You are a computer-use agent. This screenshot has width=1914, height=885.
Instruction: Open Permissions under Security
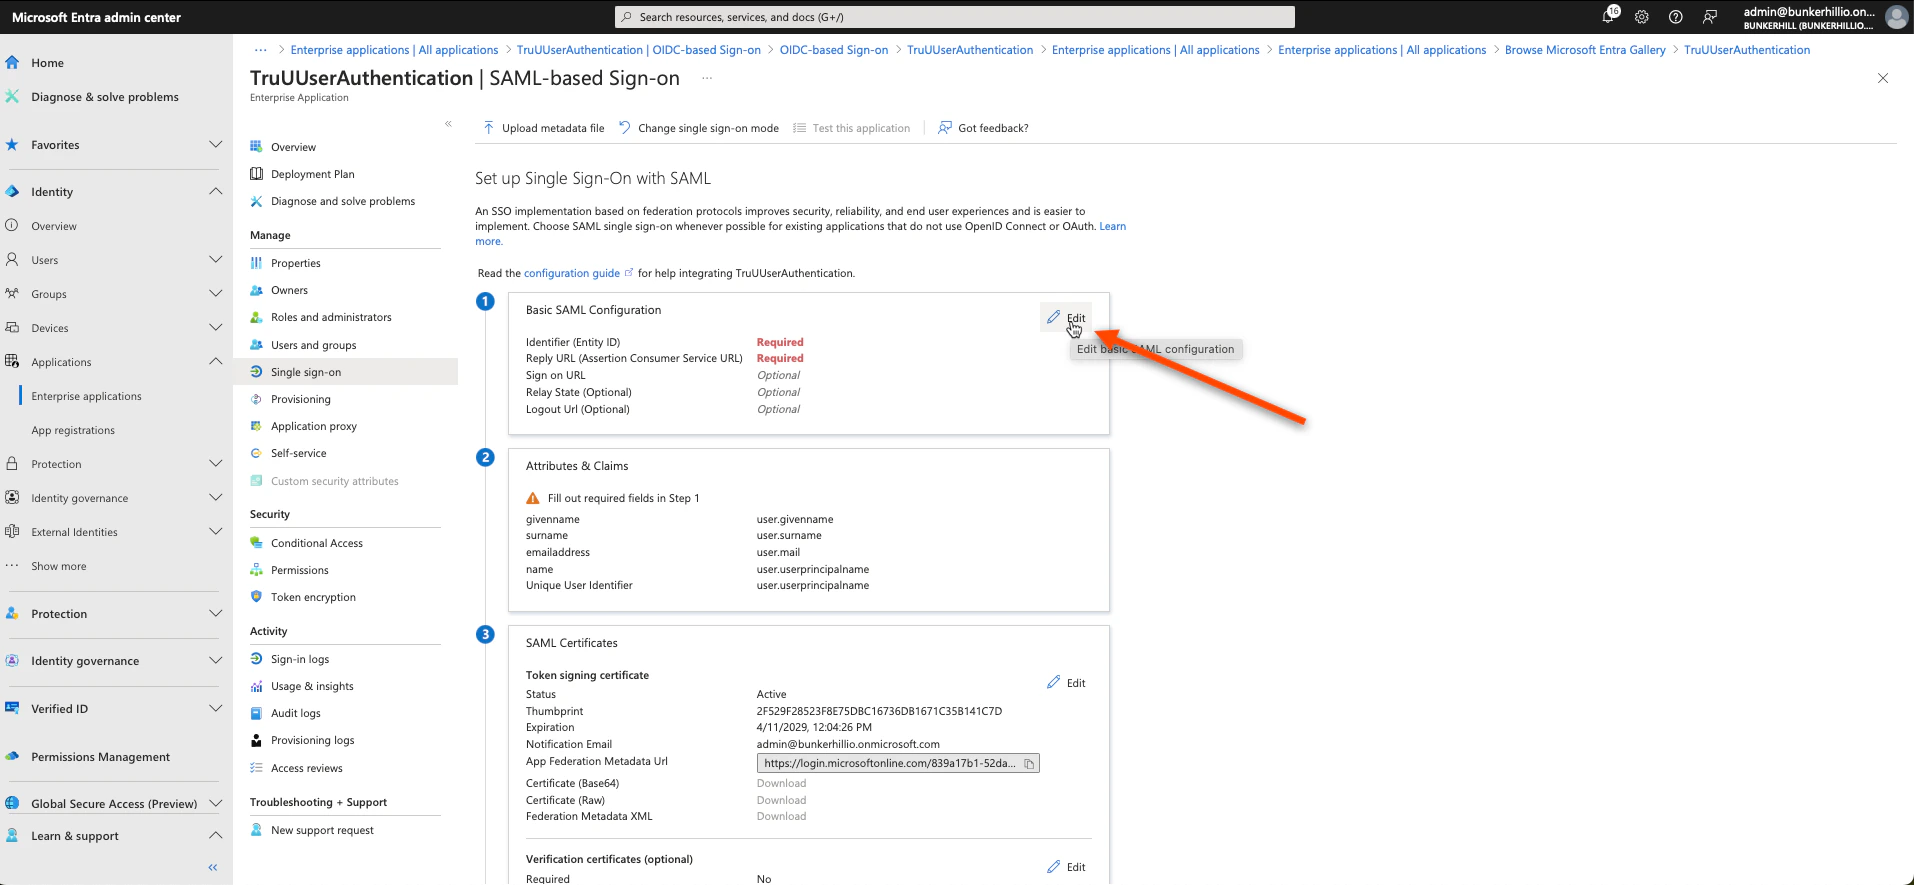click(299, 570)
